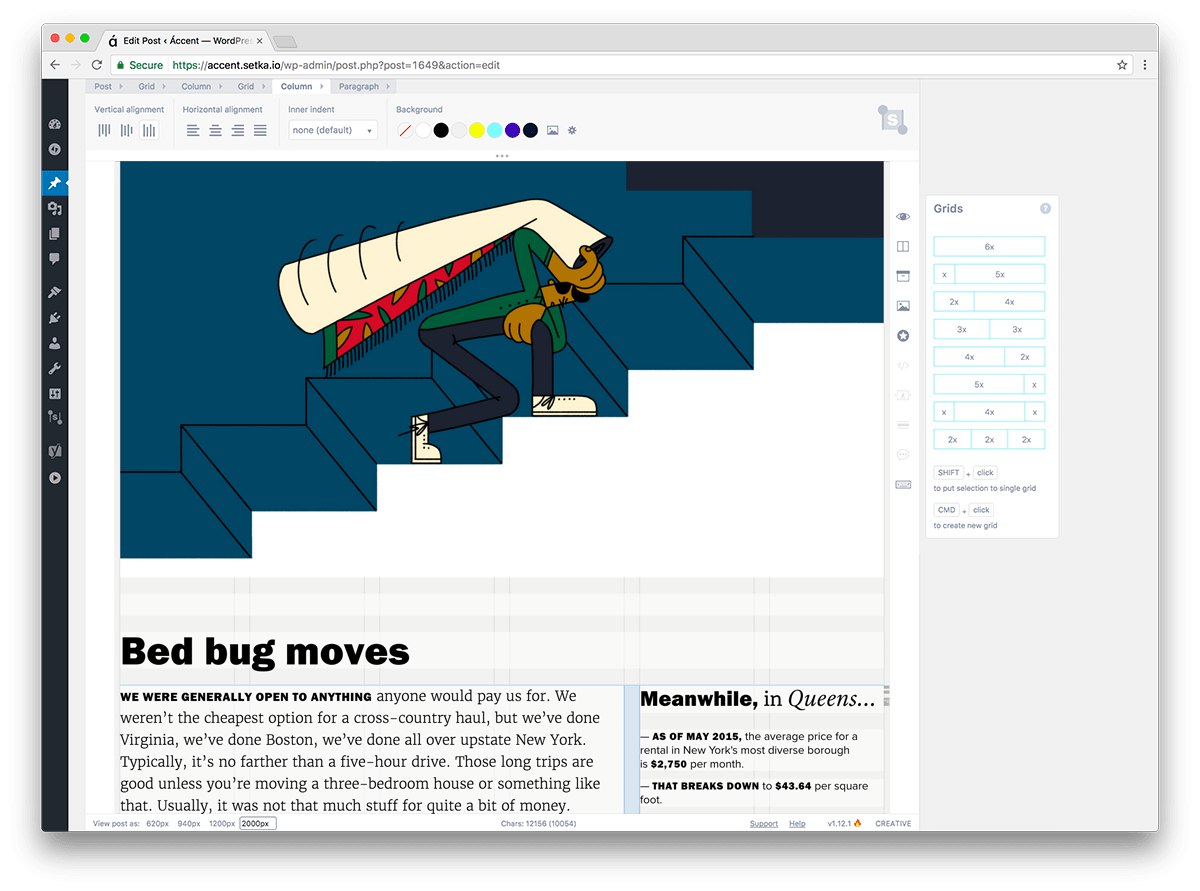Click the Grids panel help question icon
Screen dimensions: 1200x891
1045,209
